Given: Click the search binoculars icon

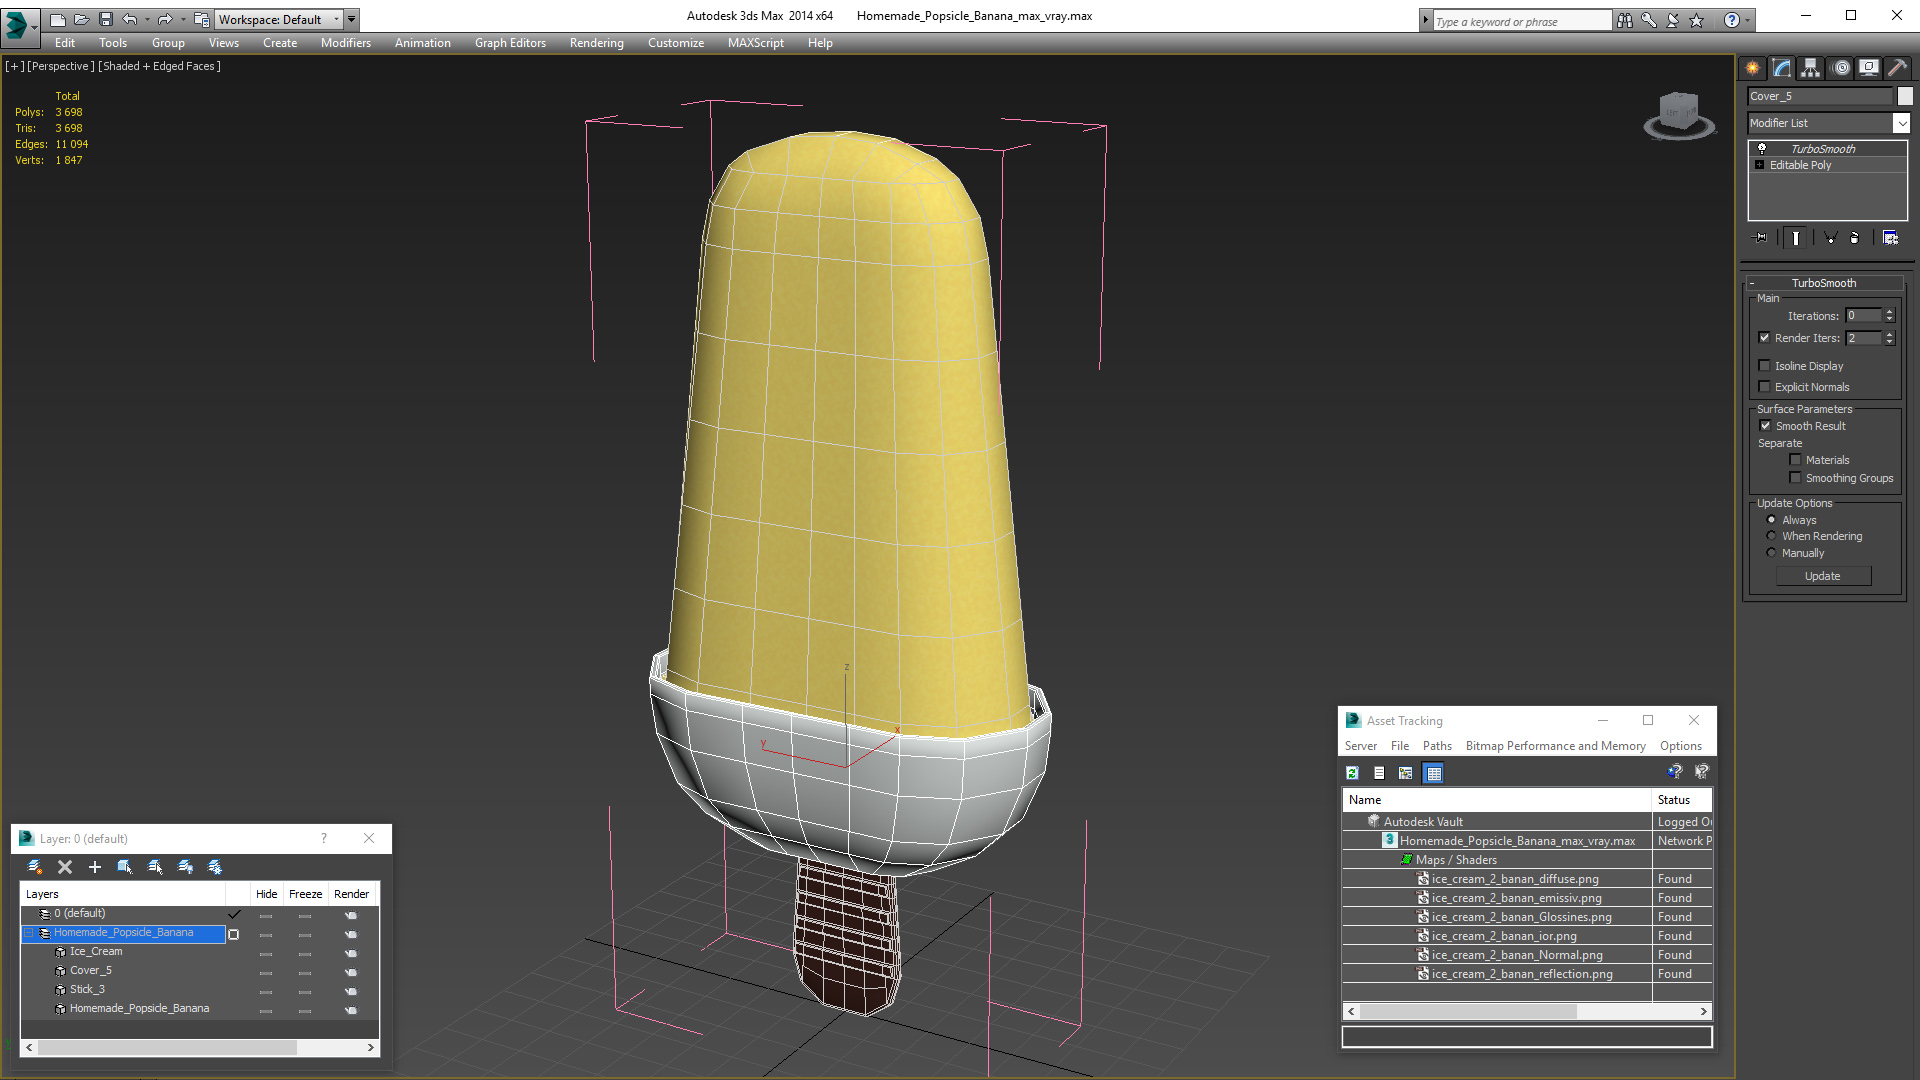Looking at the screenshot, I should click(1625, 20).
